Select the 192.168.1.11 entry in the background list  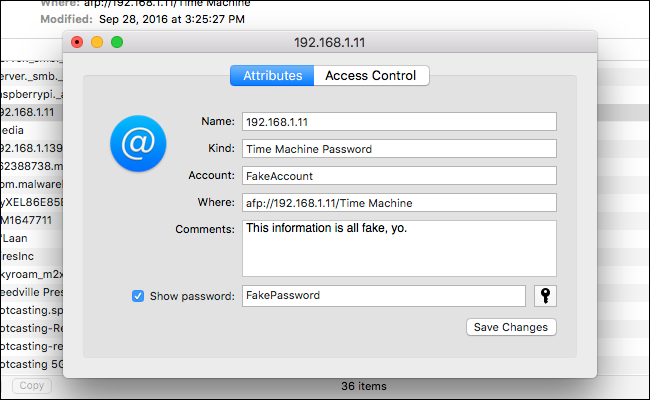pos(30,111)
